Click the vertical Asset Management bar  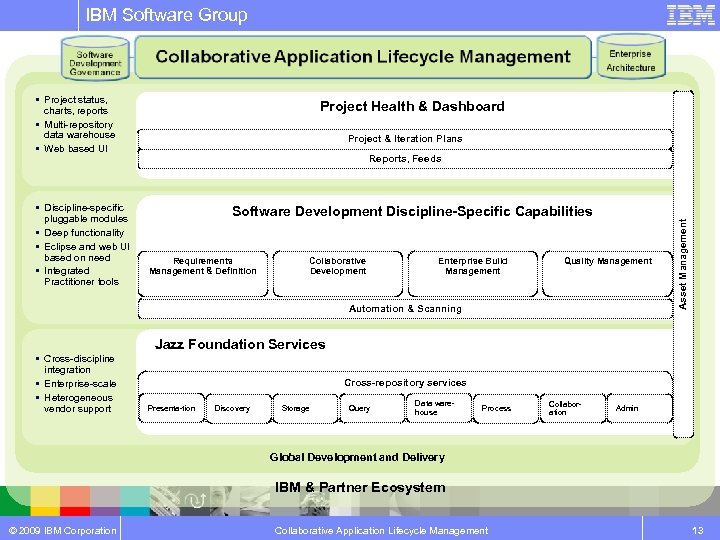click(x=683, y=264)
